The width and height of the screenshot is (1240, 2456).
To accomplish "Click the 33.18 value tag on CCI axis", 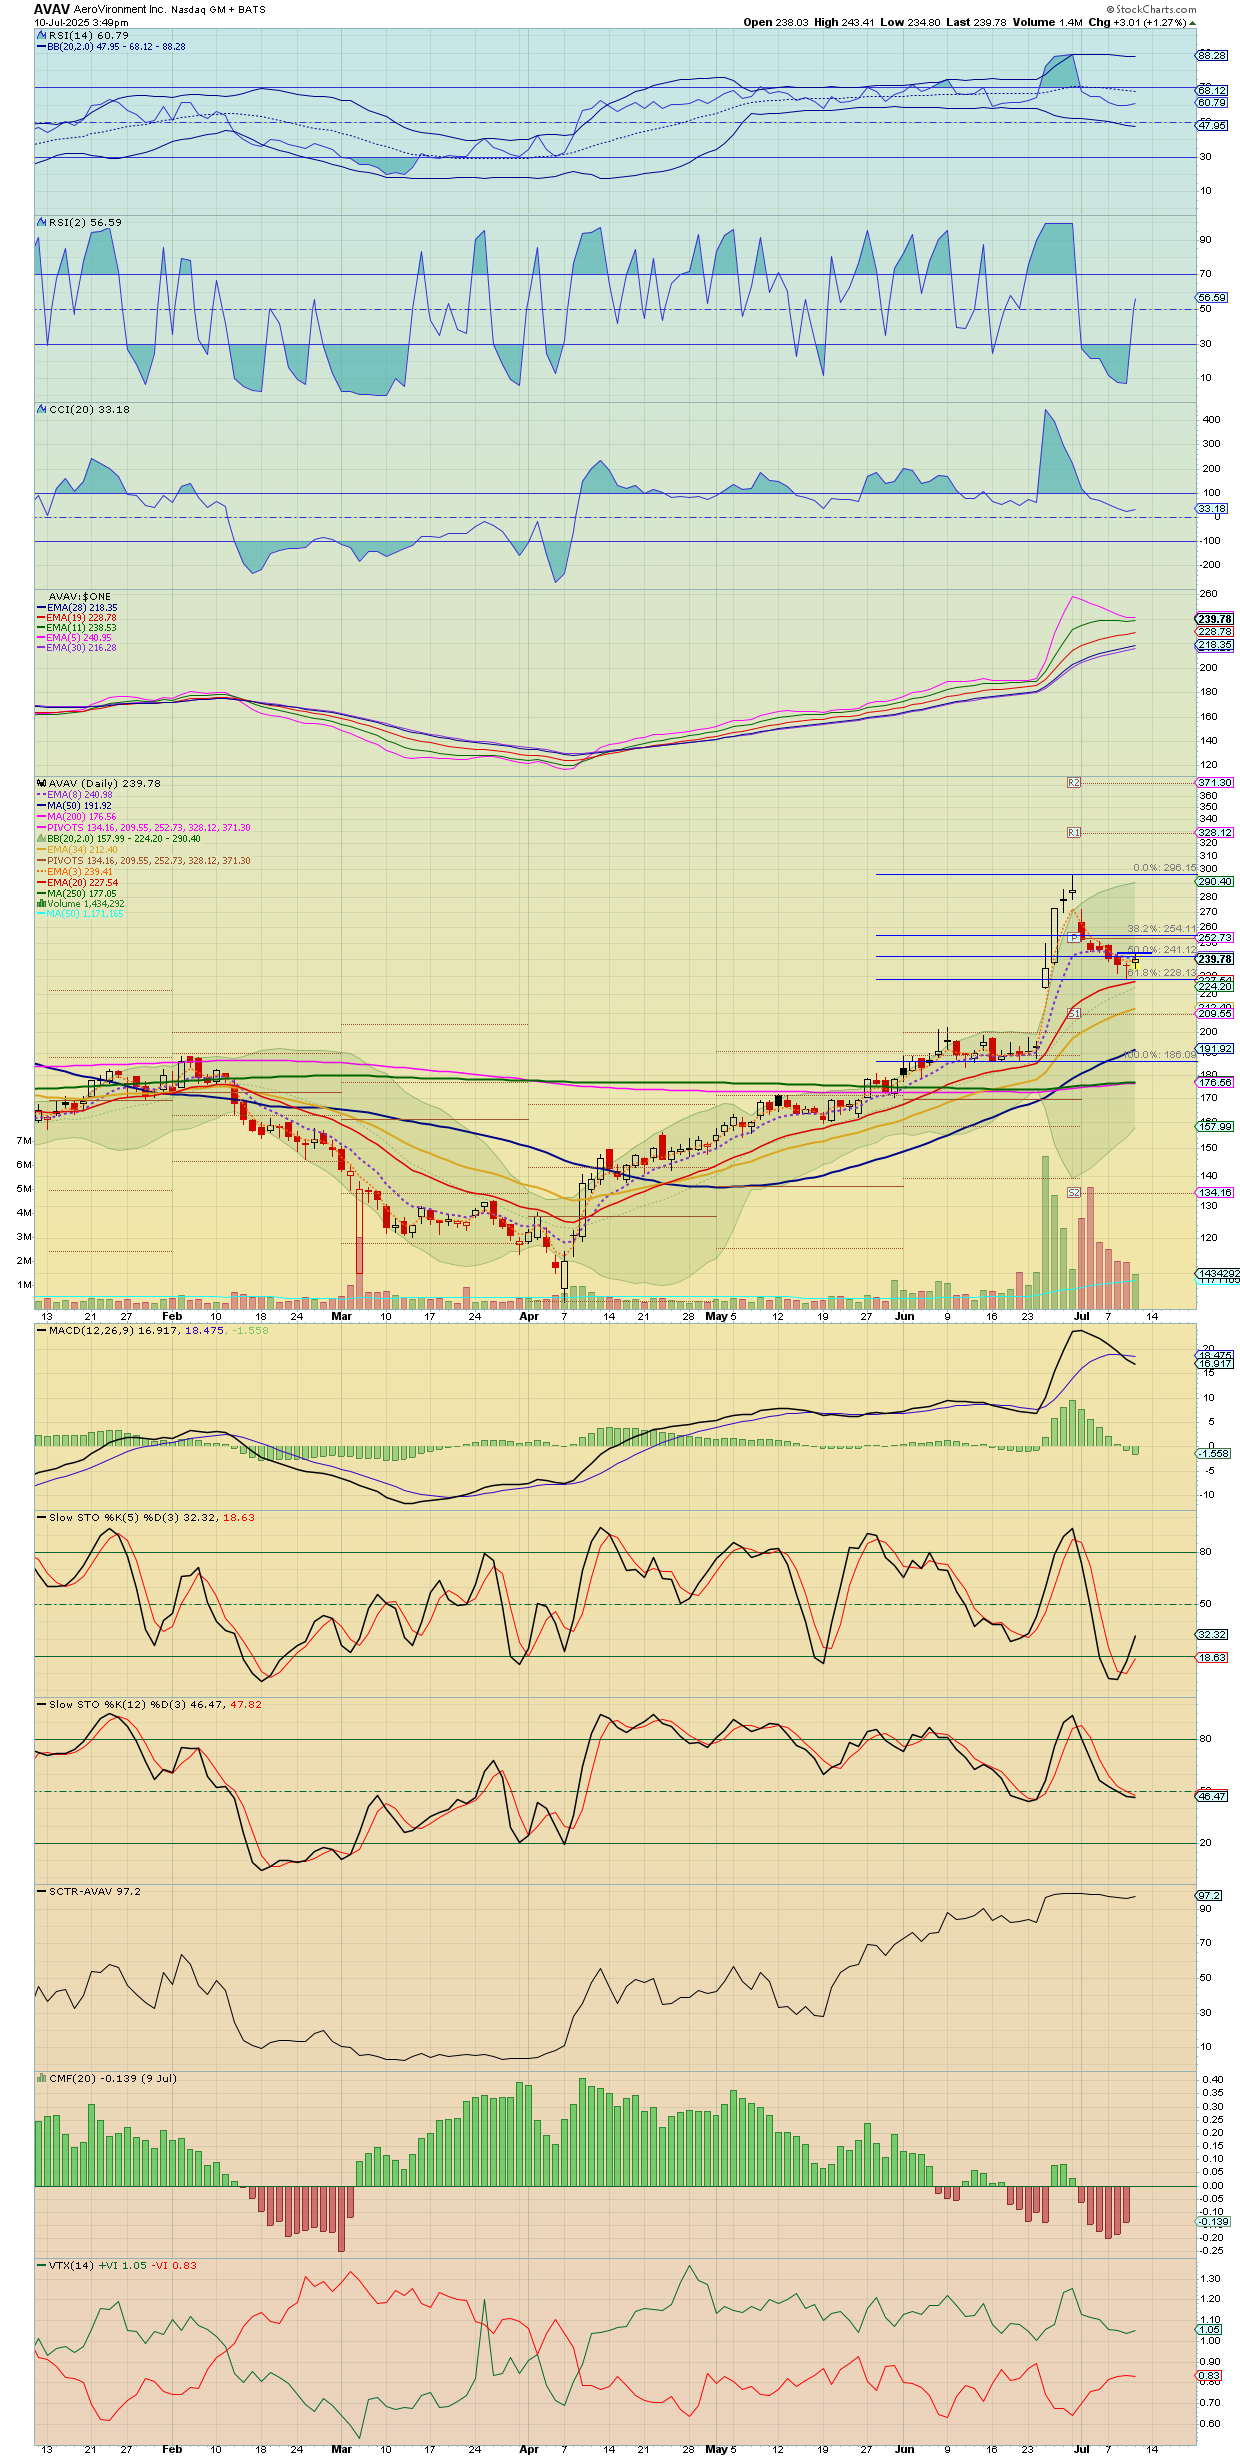I will click(1212, 509).
